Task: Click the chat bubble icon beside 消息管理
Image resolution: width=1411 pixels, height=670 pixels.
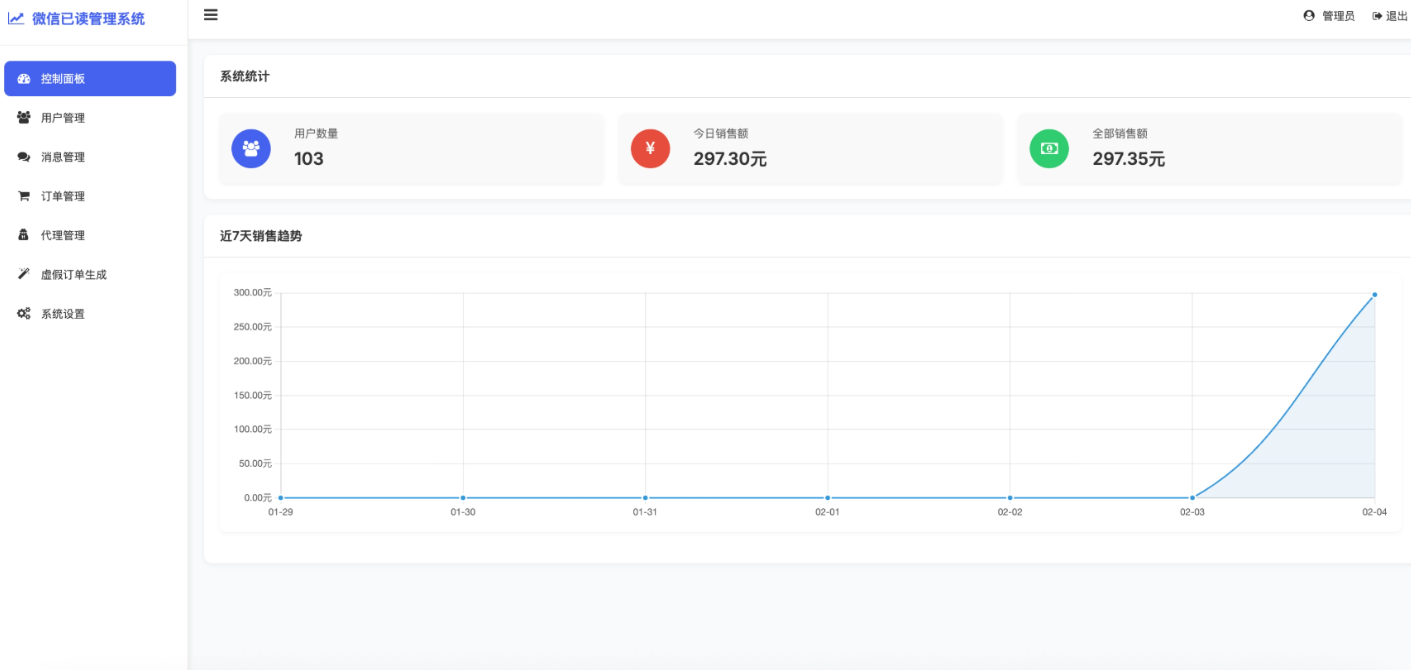Action: [24, 156]
